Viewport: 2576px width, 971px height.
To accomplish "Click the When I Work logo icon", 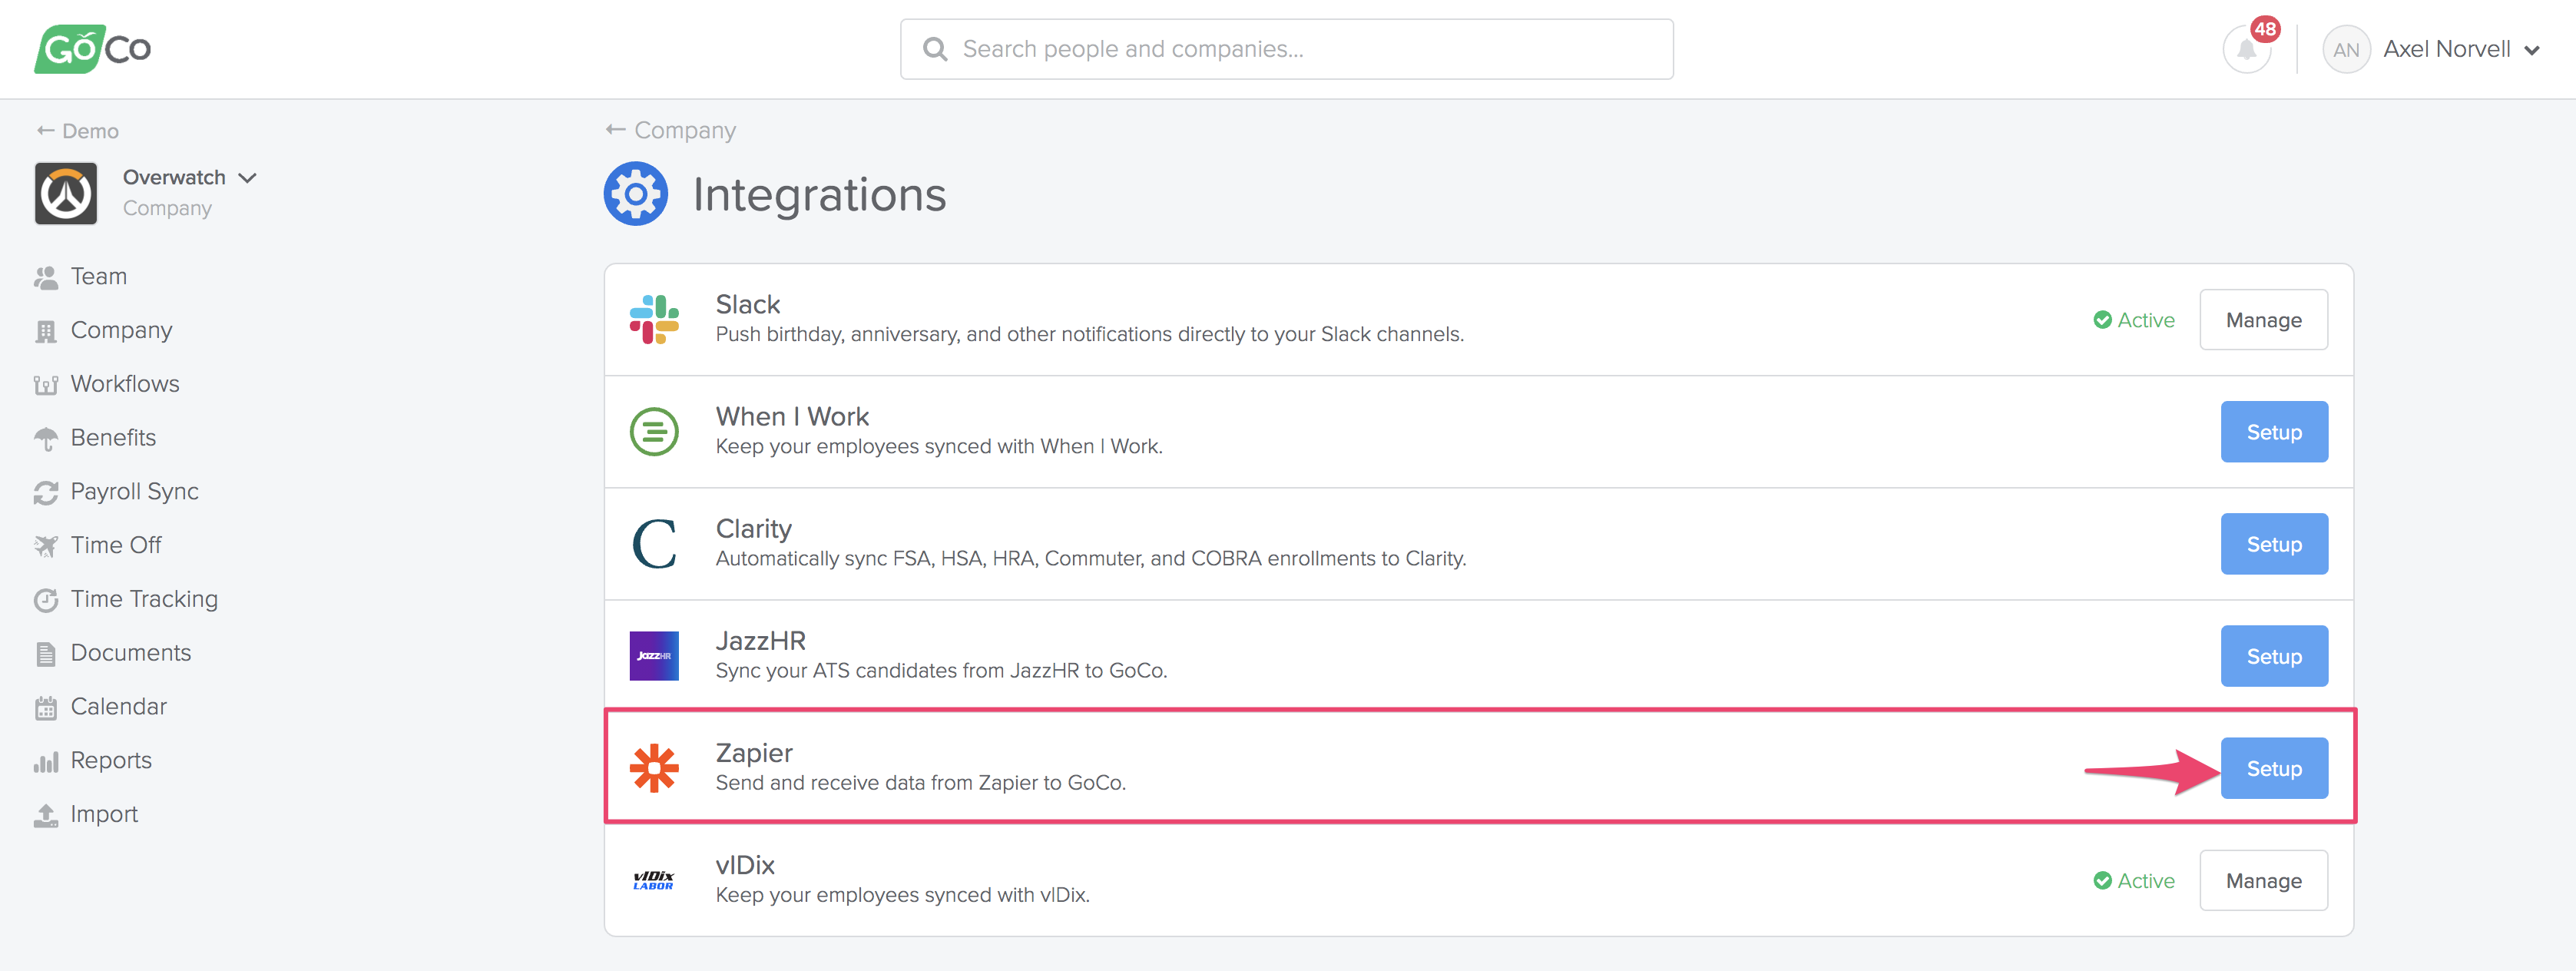I will tap(654, 432).
